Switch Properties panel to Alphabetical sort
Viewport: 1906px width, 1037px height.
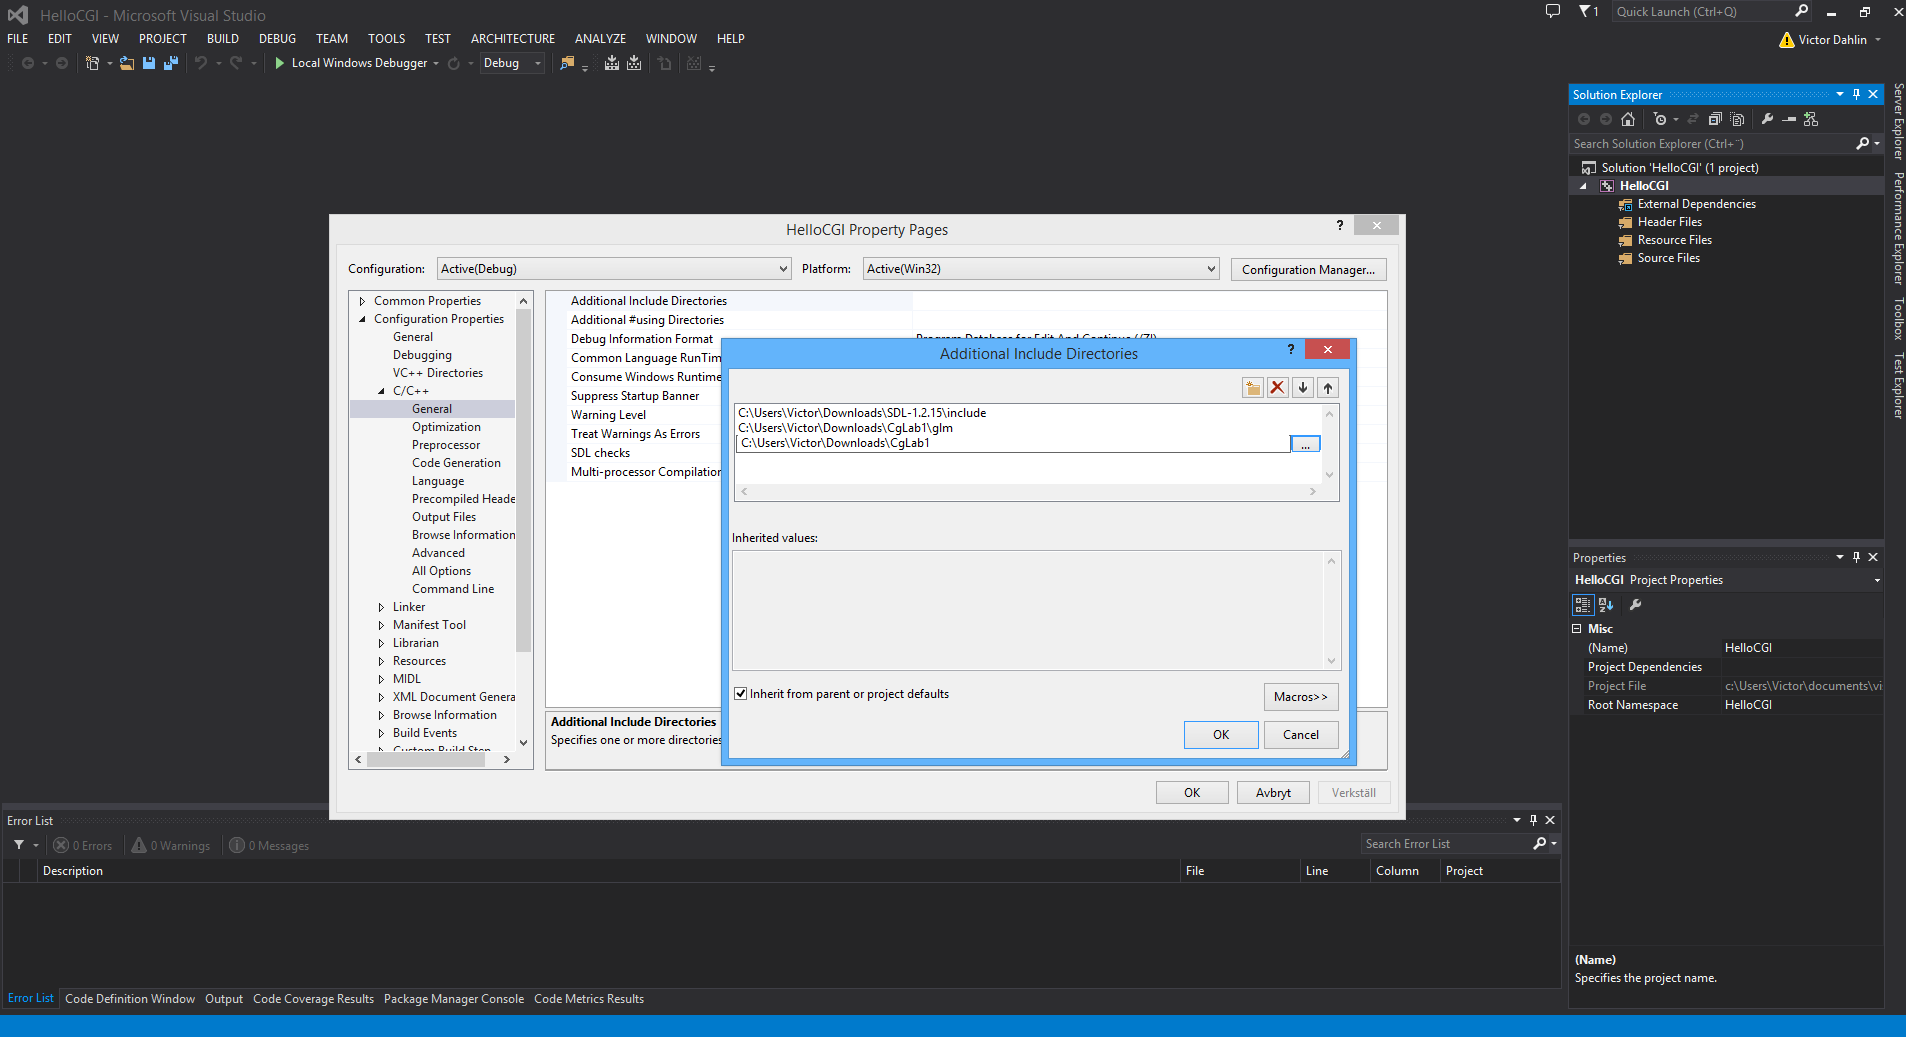[1606, 605]
